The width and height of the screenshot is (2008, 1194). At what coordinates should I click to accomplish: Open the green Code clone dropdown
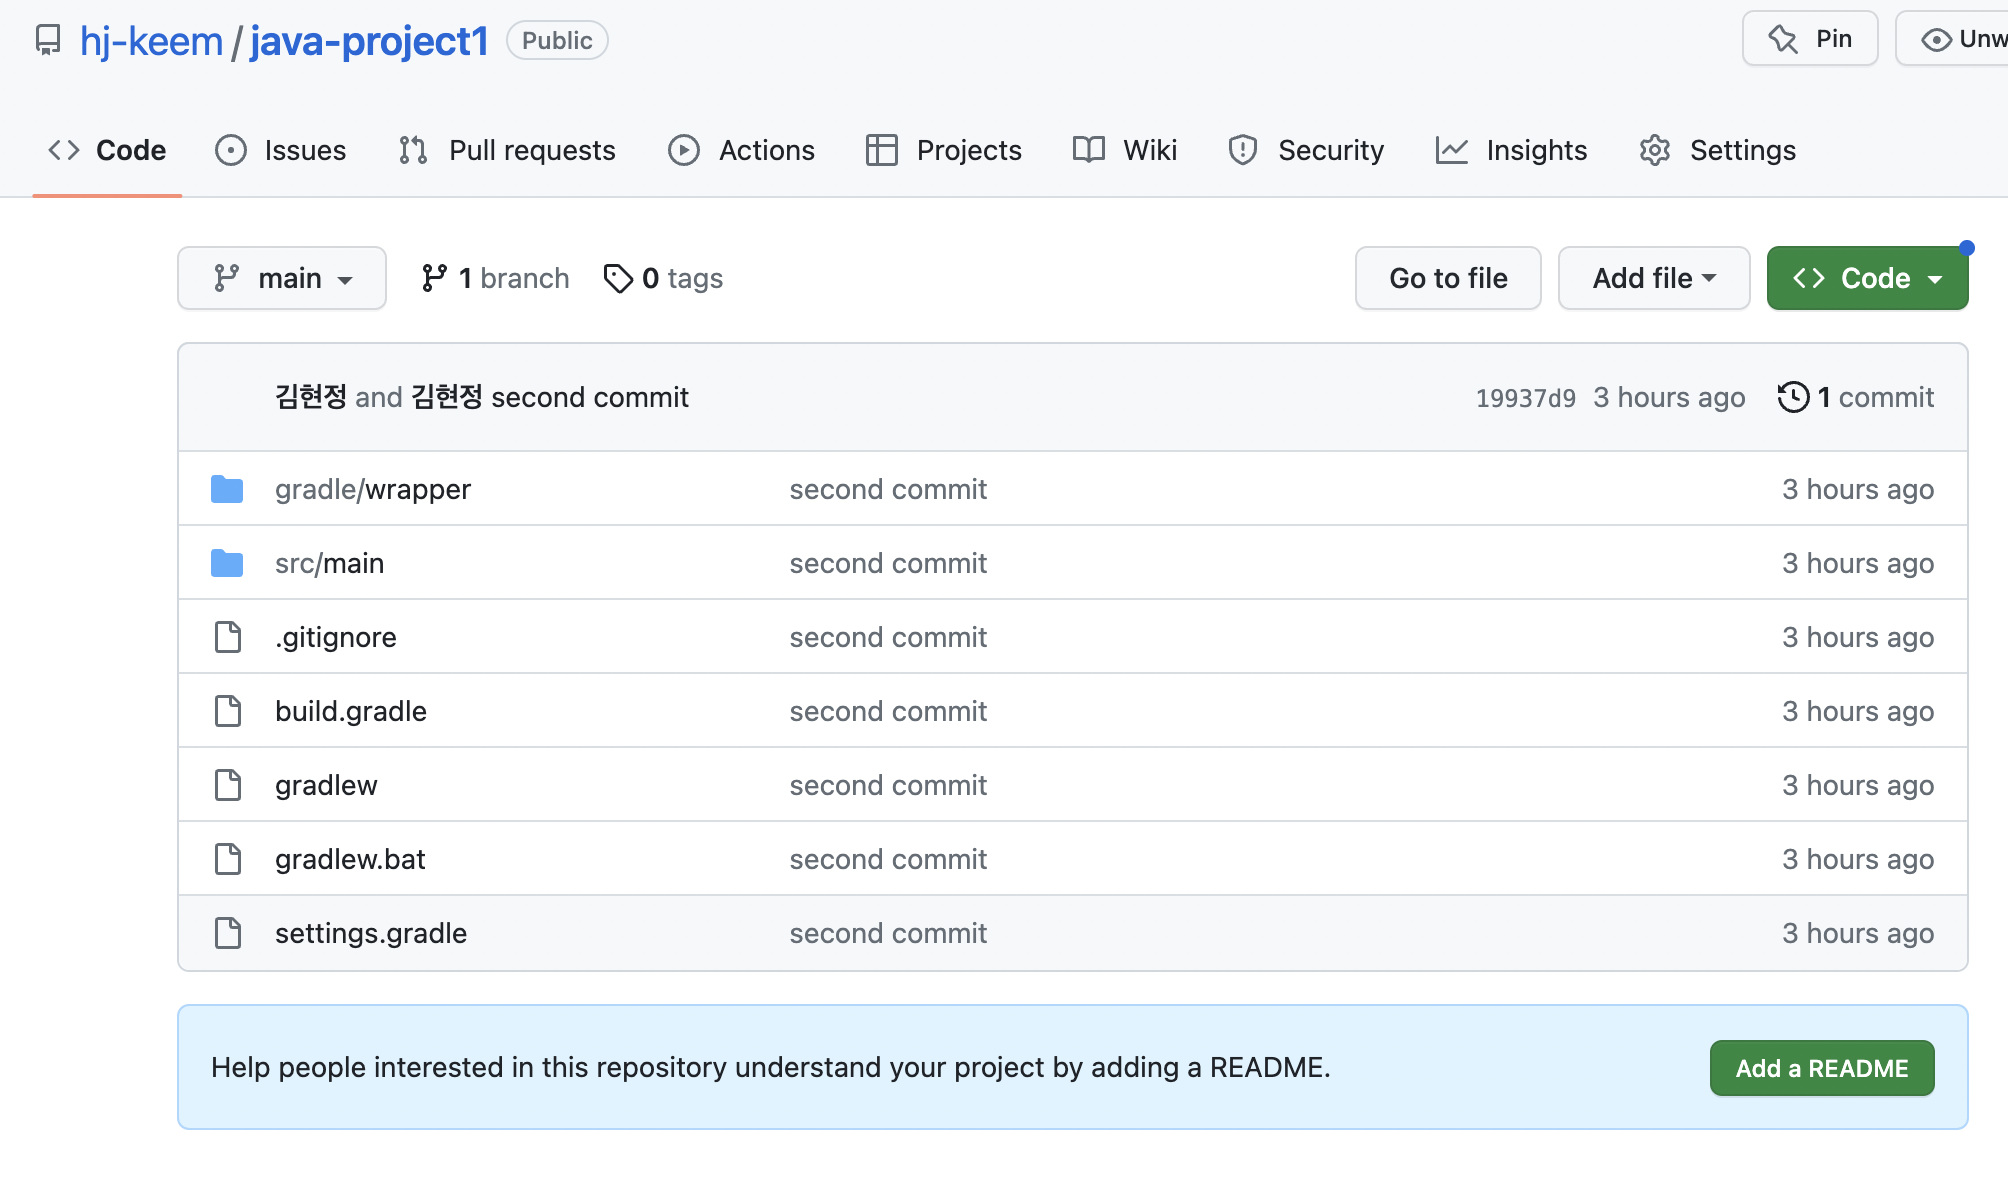coord(1866,278)
